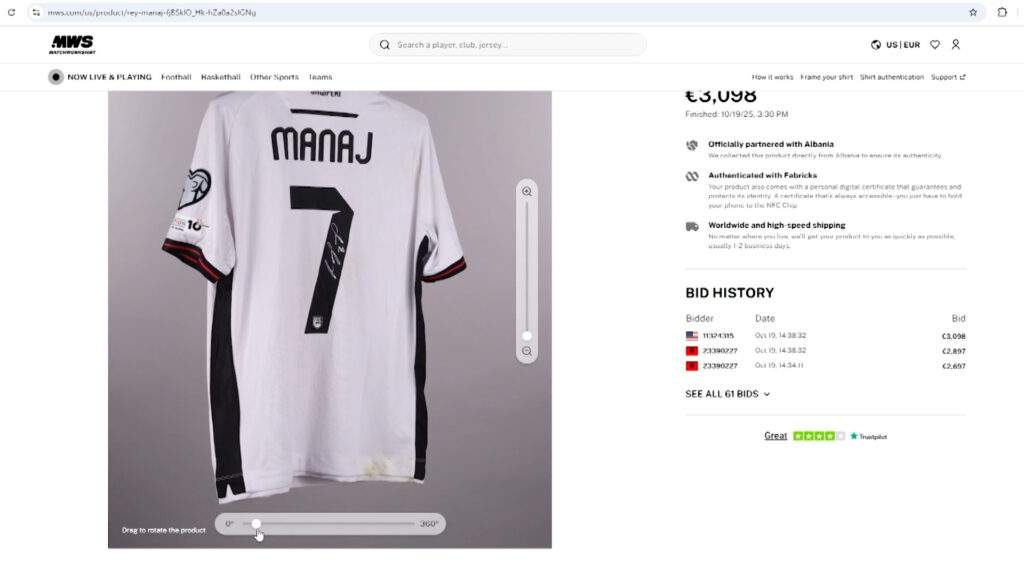Click the search player, club, jersey field
Screen dimensions: 1024x576
[515, 45]
